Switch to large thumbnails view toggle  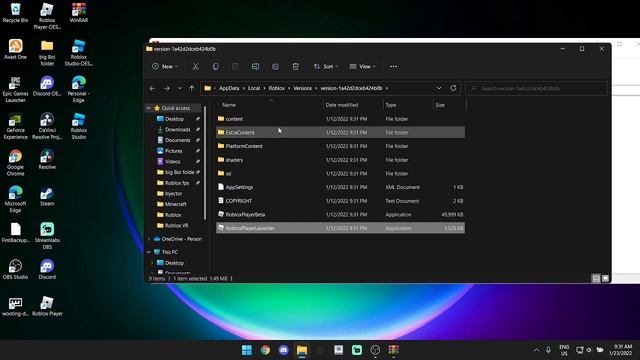605,278
